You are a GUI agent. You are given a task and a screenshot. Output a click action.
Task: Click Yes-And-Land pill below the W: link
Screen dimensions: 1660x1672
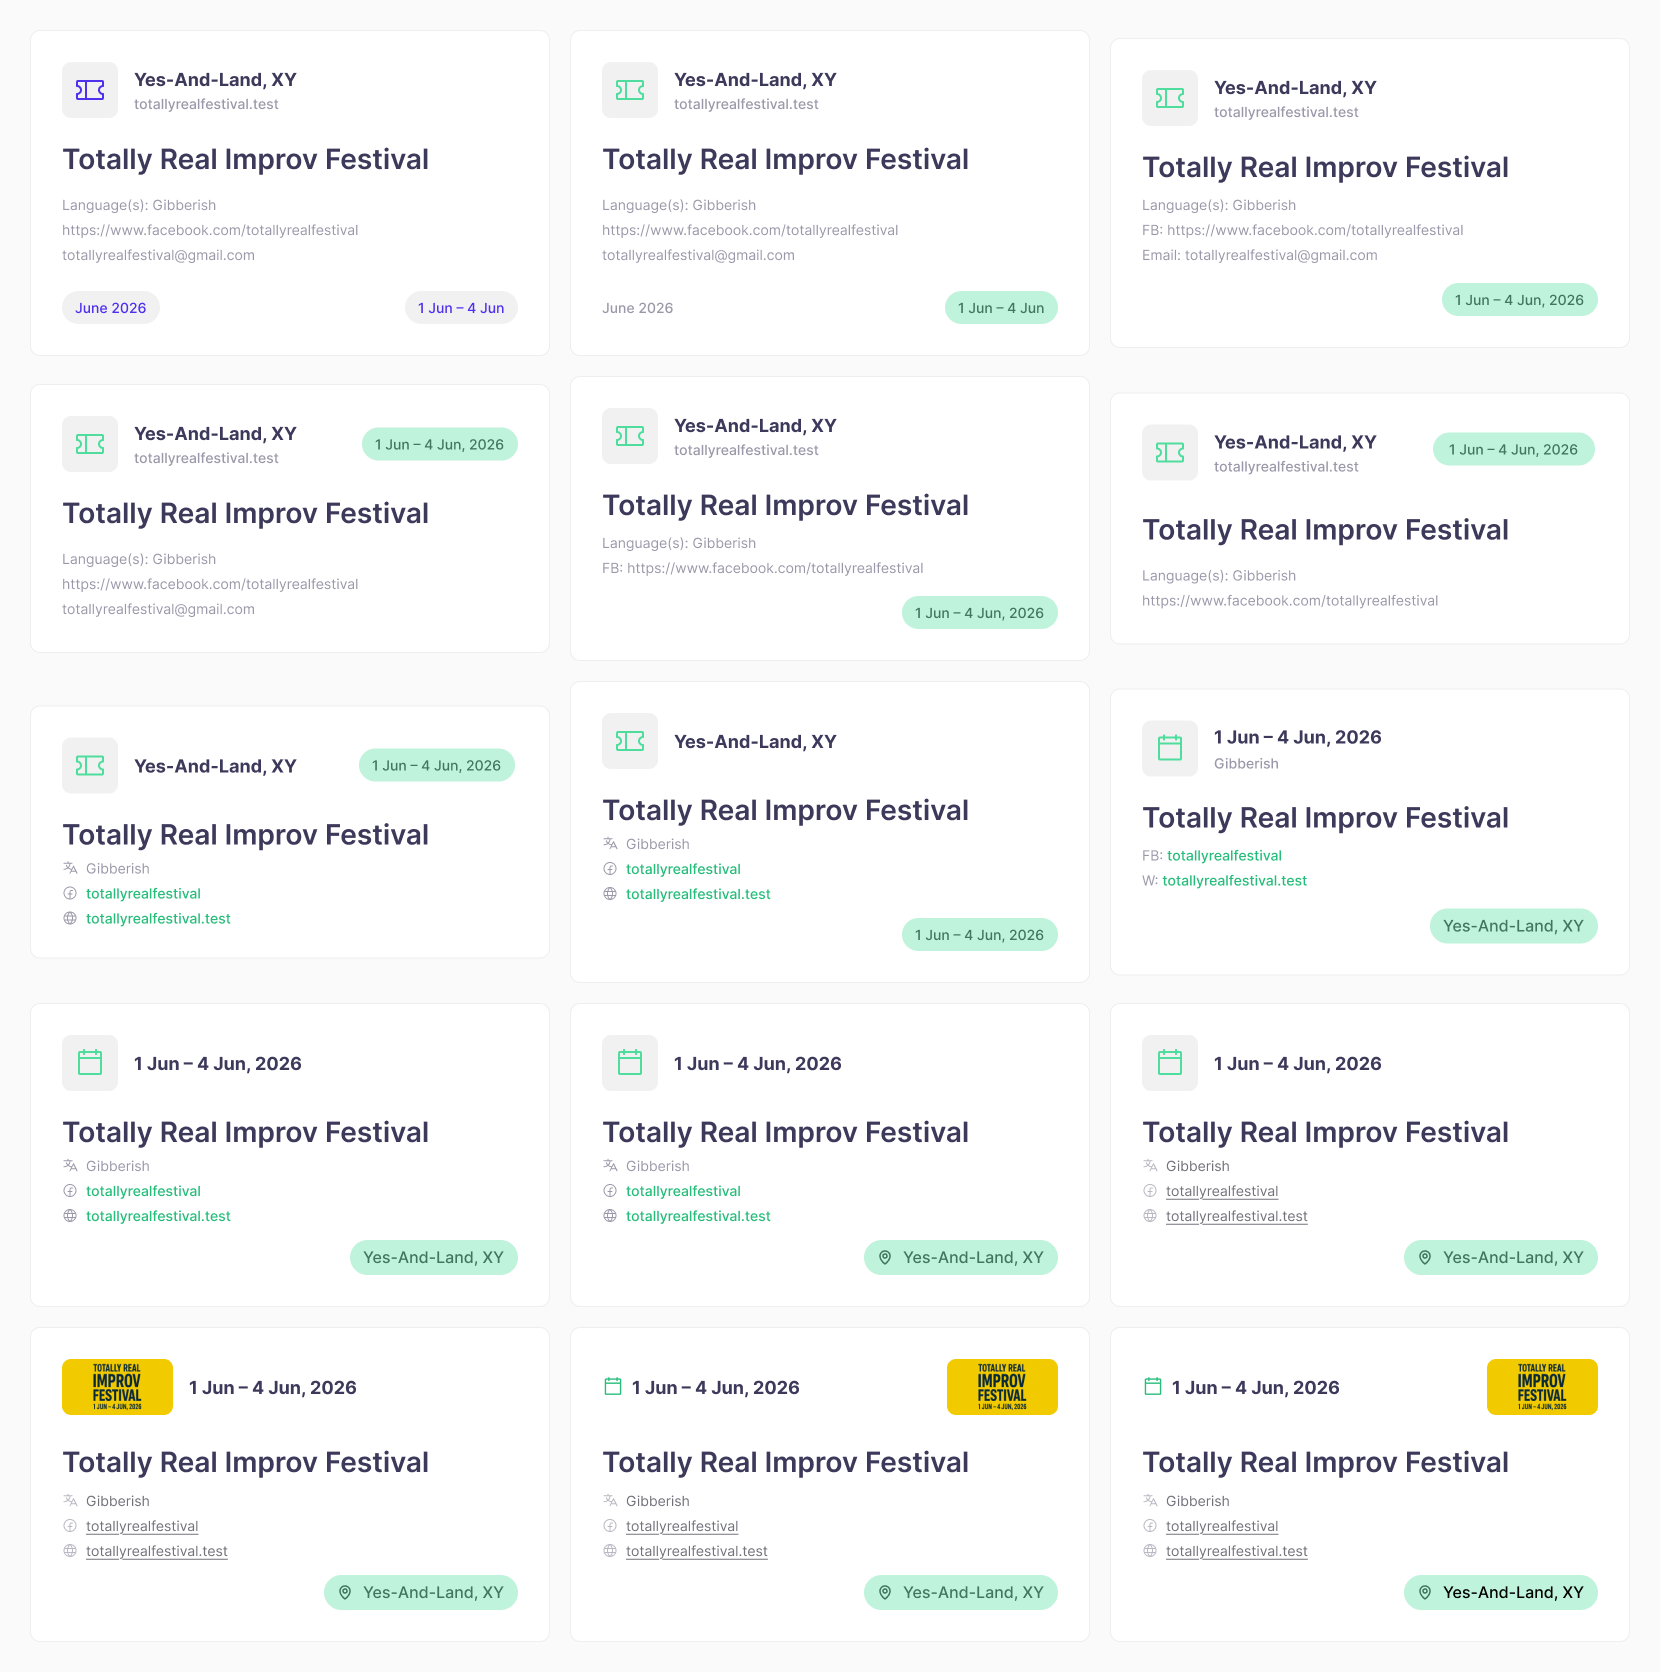pos(1513,926)
